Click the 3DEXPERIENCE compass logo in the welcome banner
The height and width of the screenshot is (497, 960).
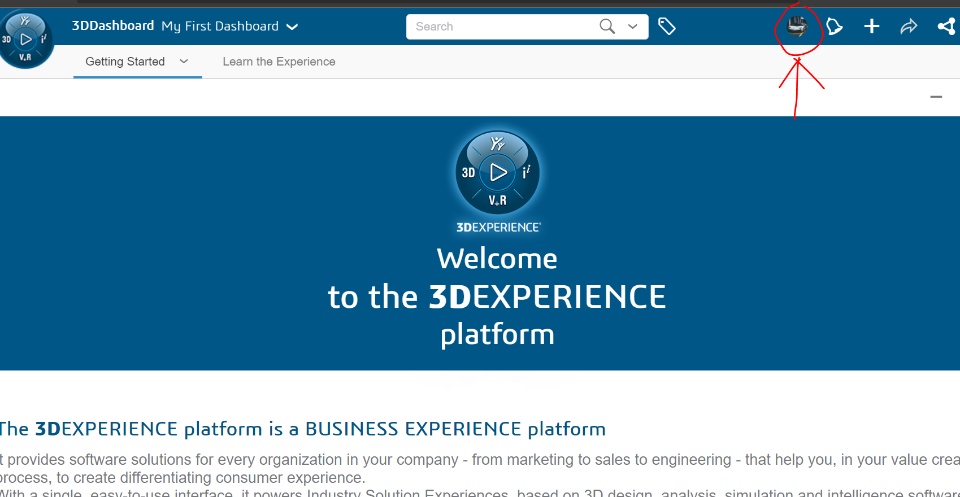pos(497,172)
